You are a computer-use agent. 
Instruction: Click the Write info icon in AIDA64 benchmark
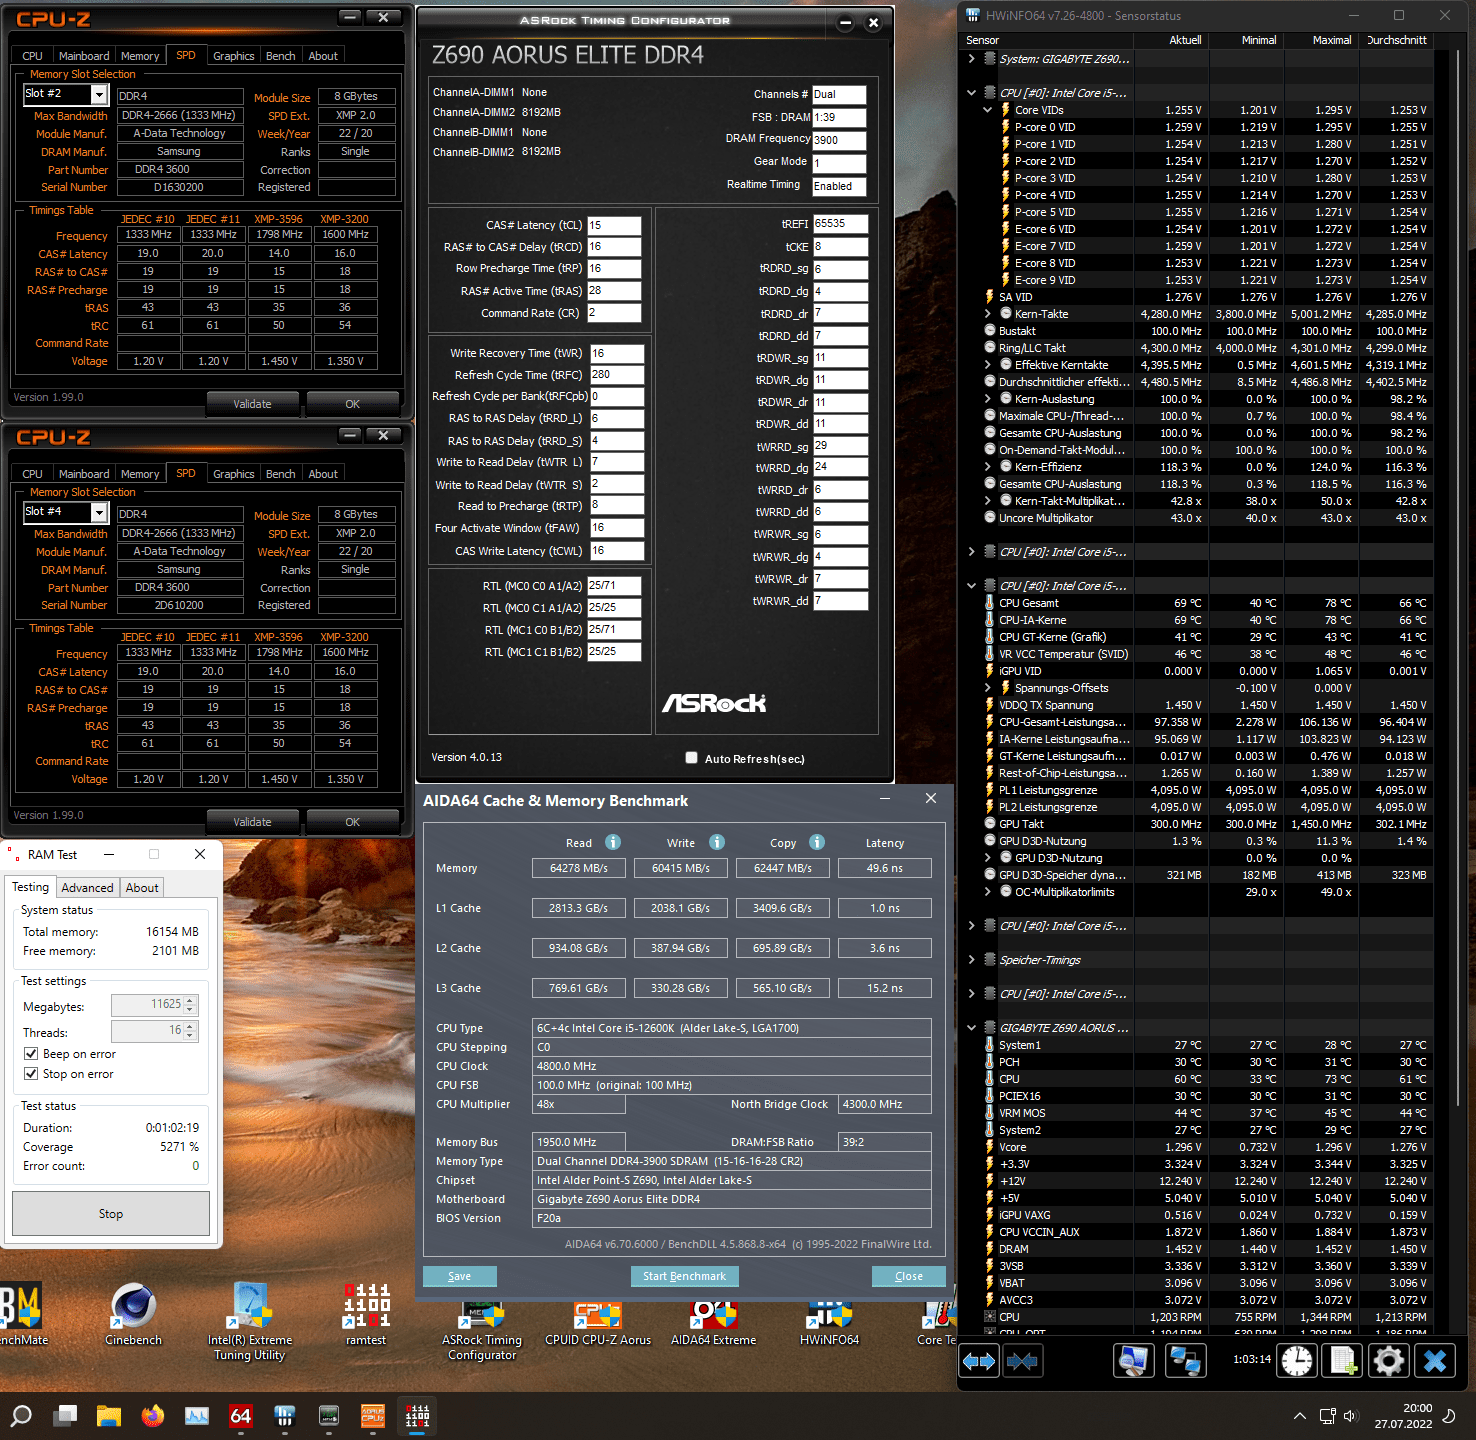click(717, 842)
